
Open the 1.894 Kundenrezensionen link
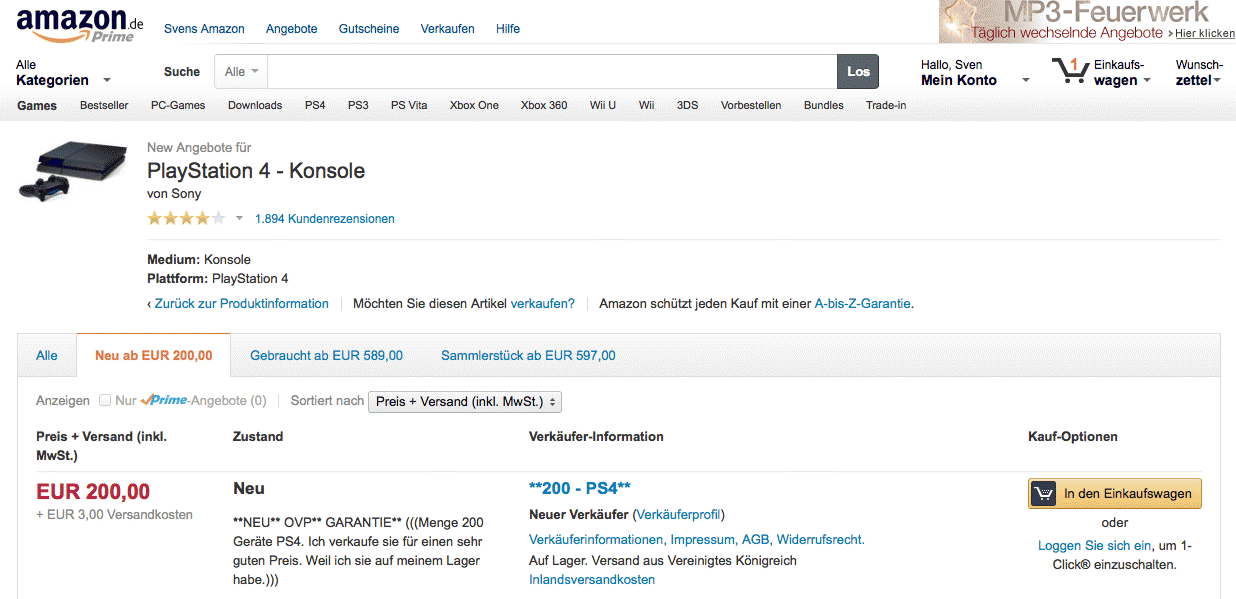point(325,218)
